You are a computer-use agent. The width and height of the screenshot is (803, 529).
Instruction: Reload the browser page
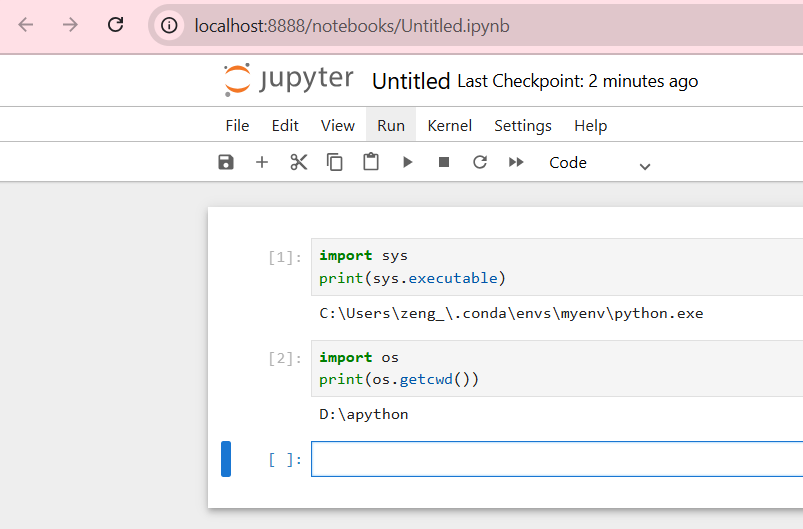[x=115, y=25]
